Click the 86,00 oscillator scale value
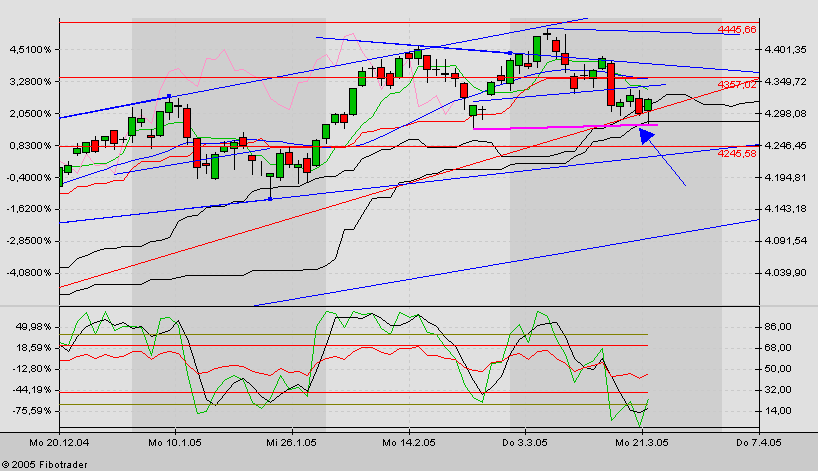 [778, 327]
